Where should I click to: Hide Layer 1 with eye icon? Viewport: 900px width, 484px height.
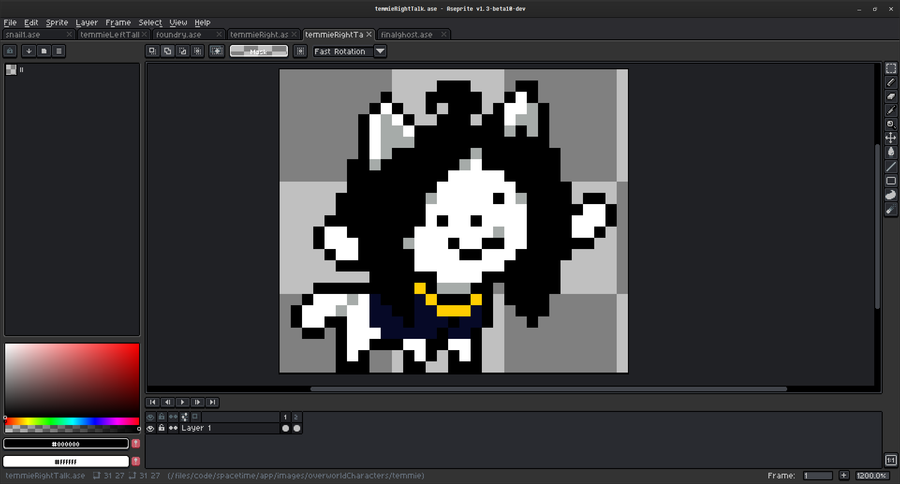(x=150, y=428)
